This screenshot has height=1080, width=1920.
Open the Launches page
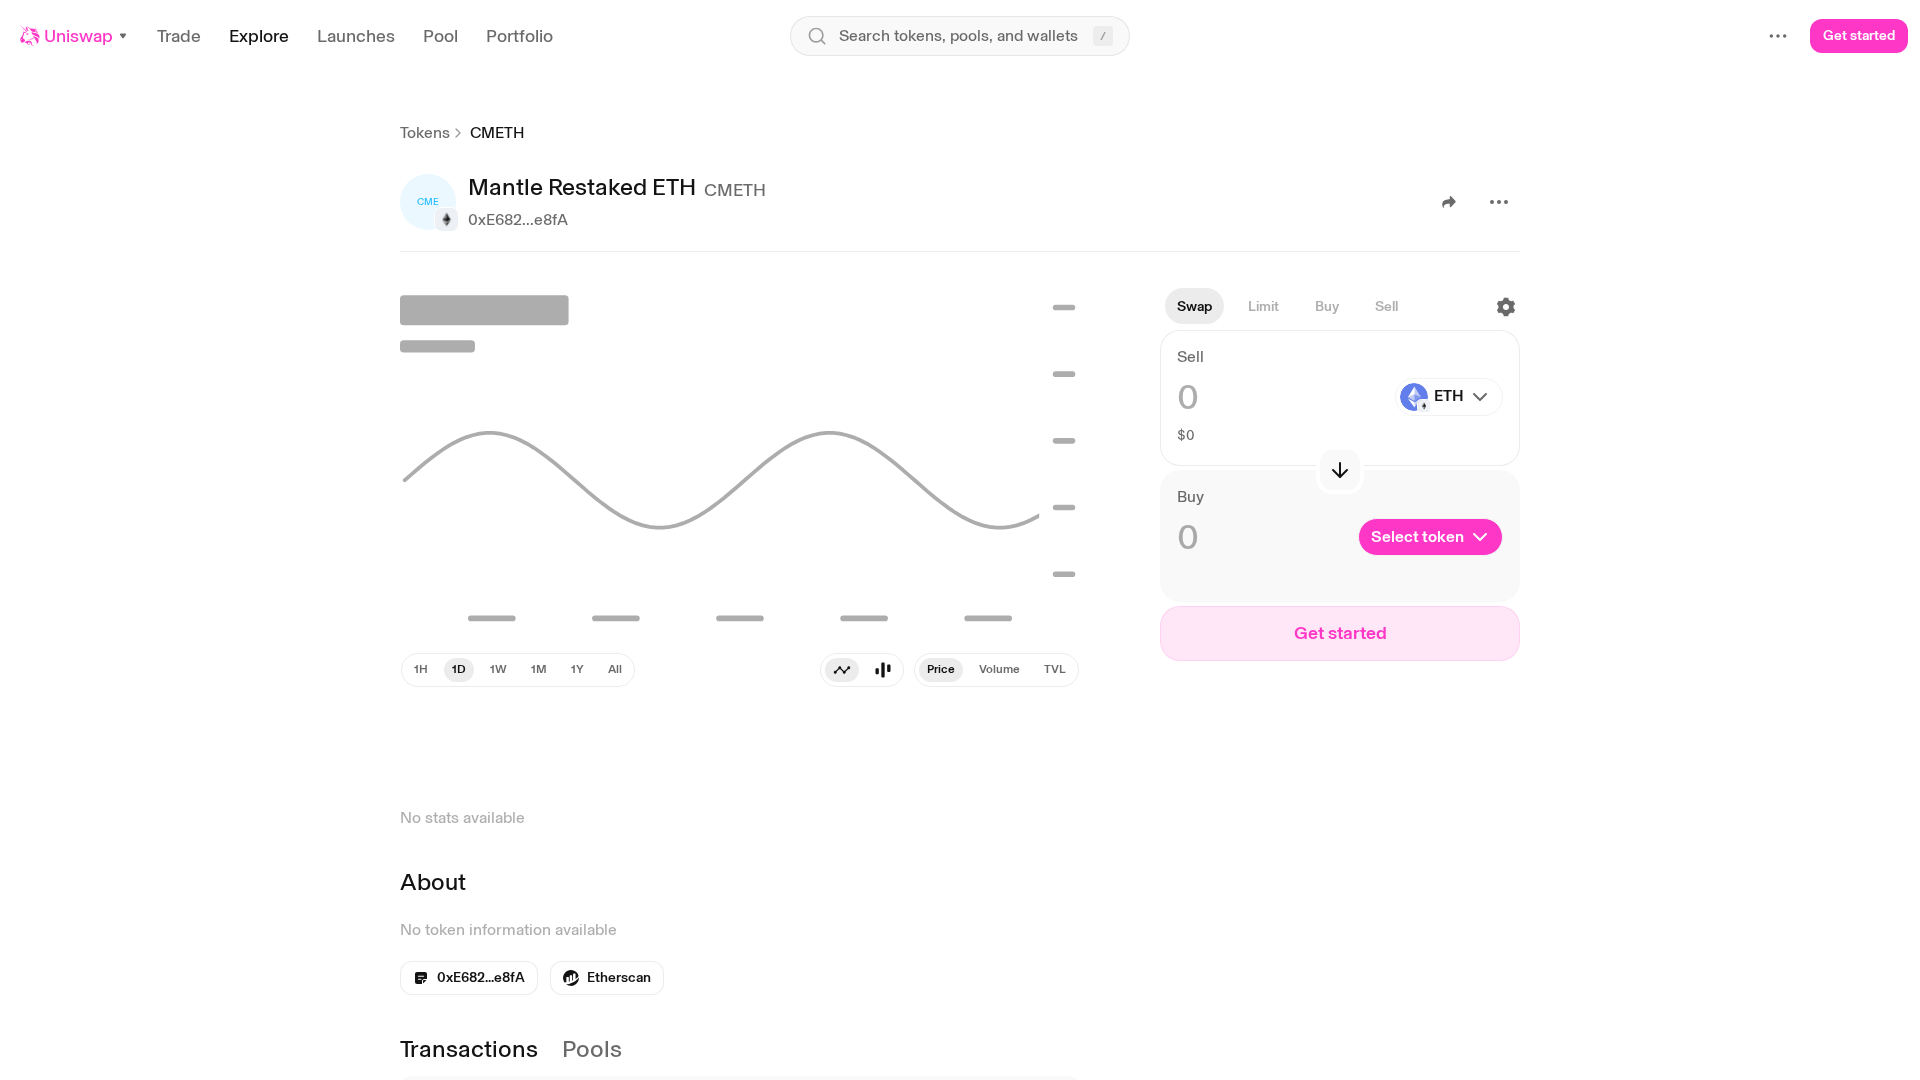pos(356,36)
